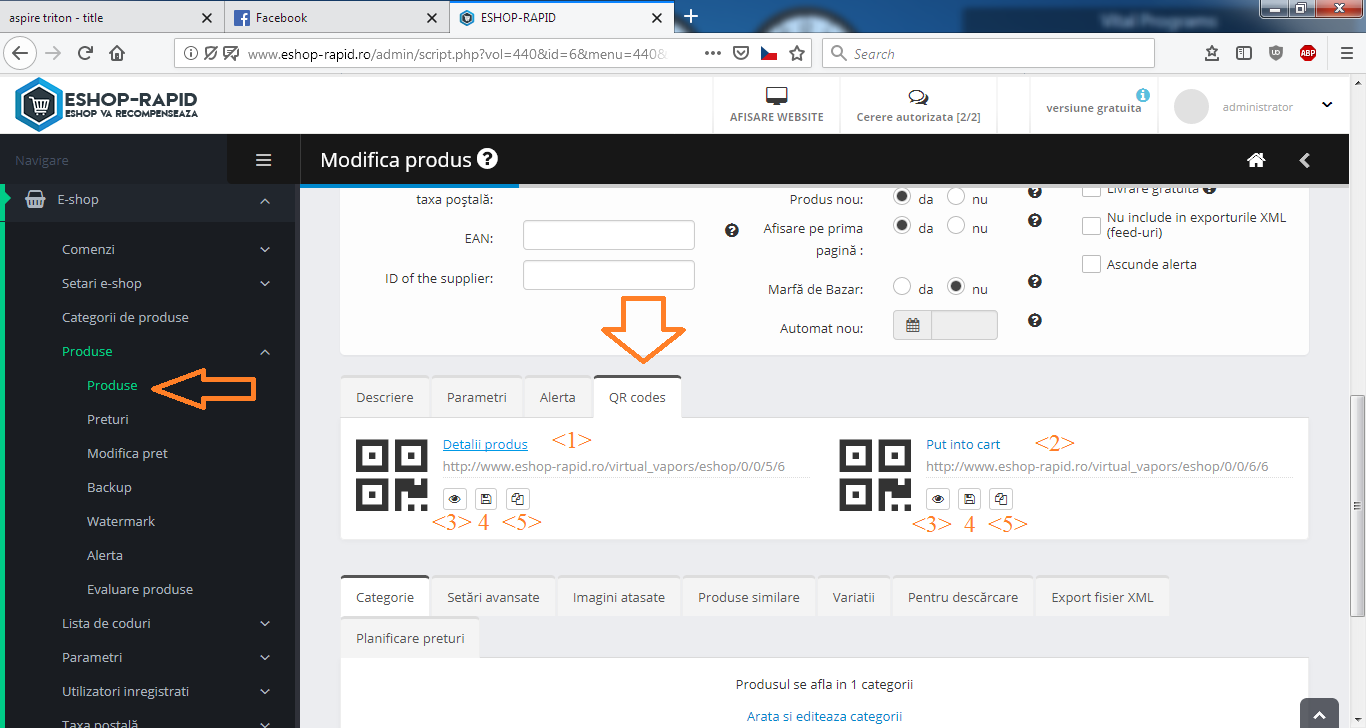Open Modifica pret in sidebar

point(127,453)
